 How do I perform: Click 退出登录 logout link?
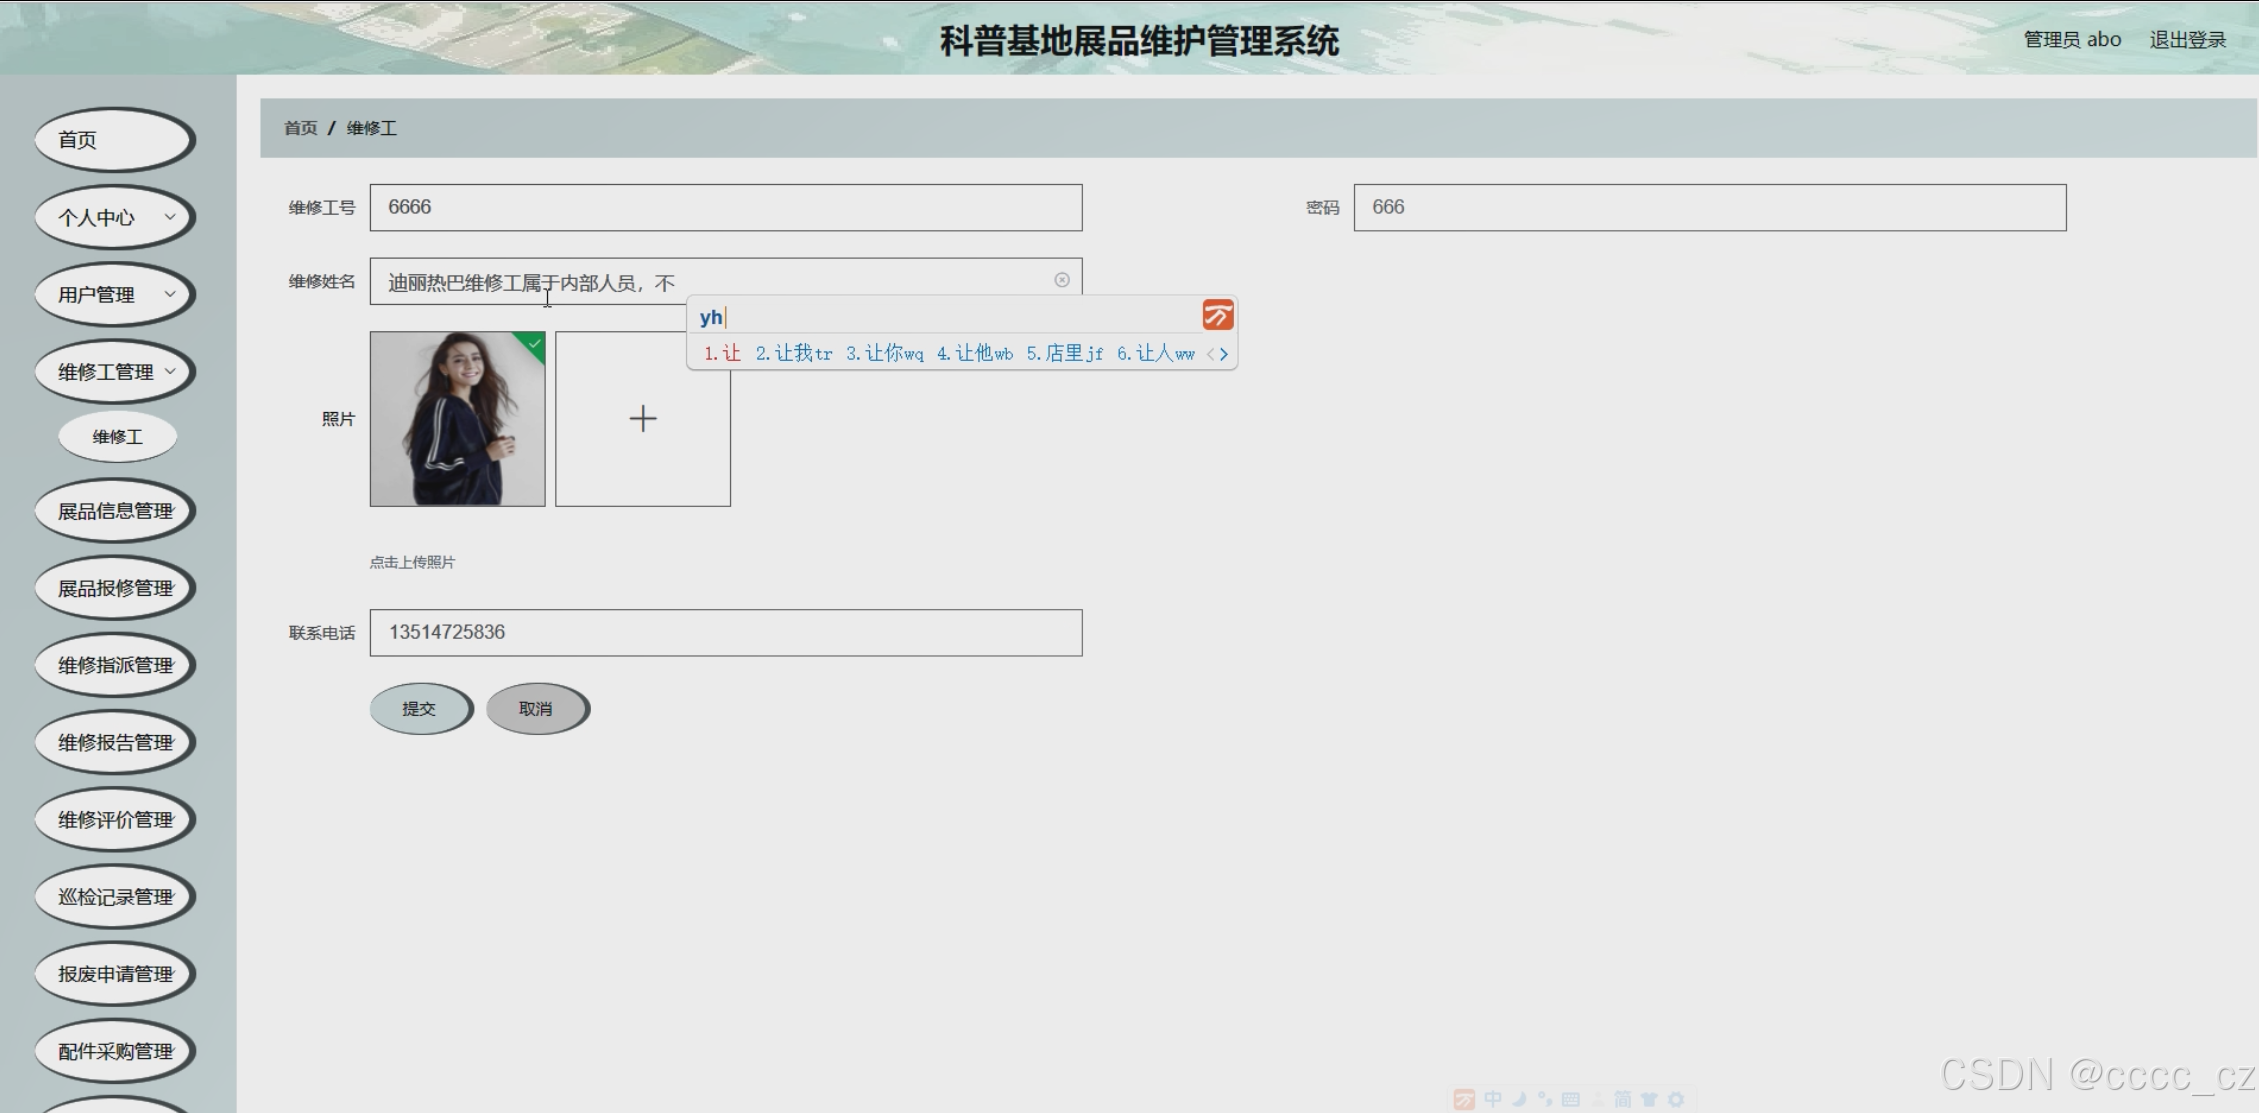click(2187, 40)
